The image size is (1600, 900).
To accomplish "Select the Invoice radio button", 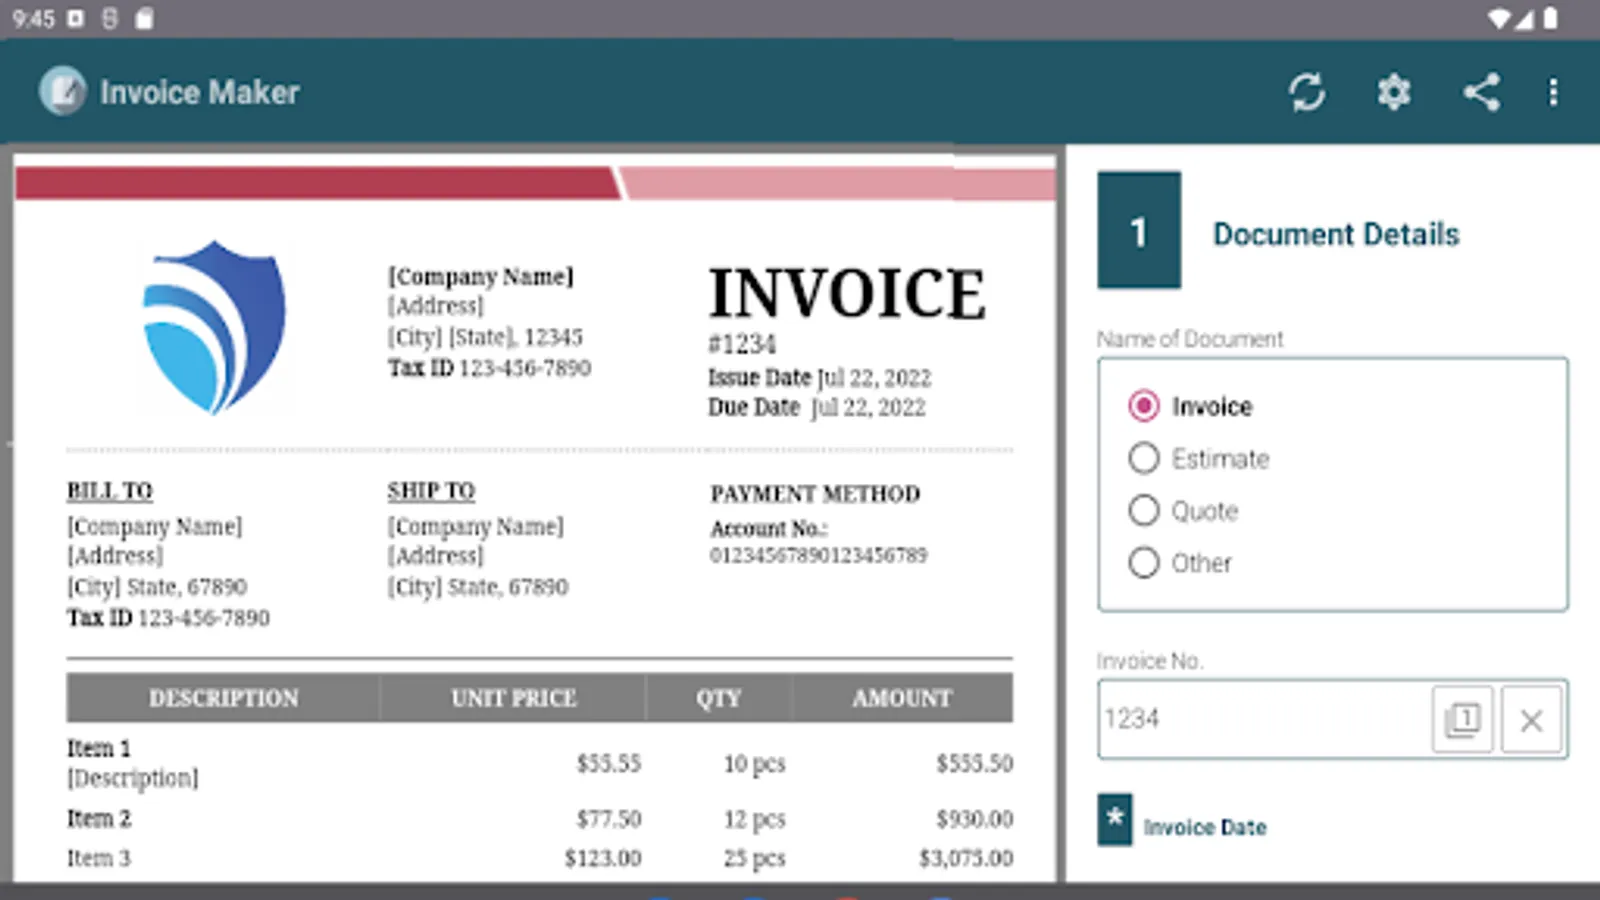I will 1144,406.
